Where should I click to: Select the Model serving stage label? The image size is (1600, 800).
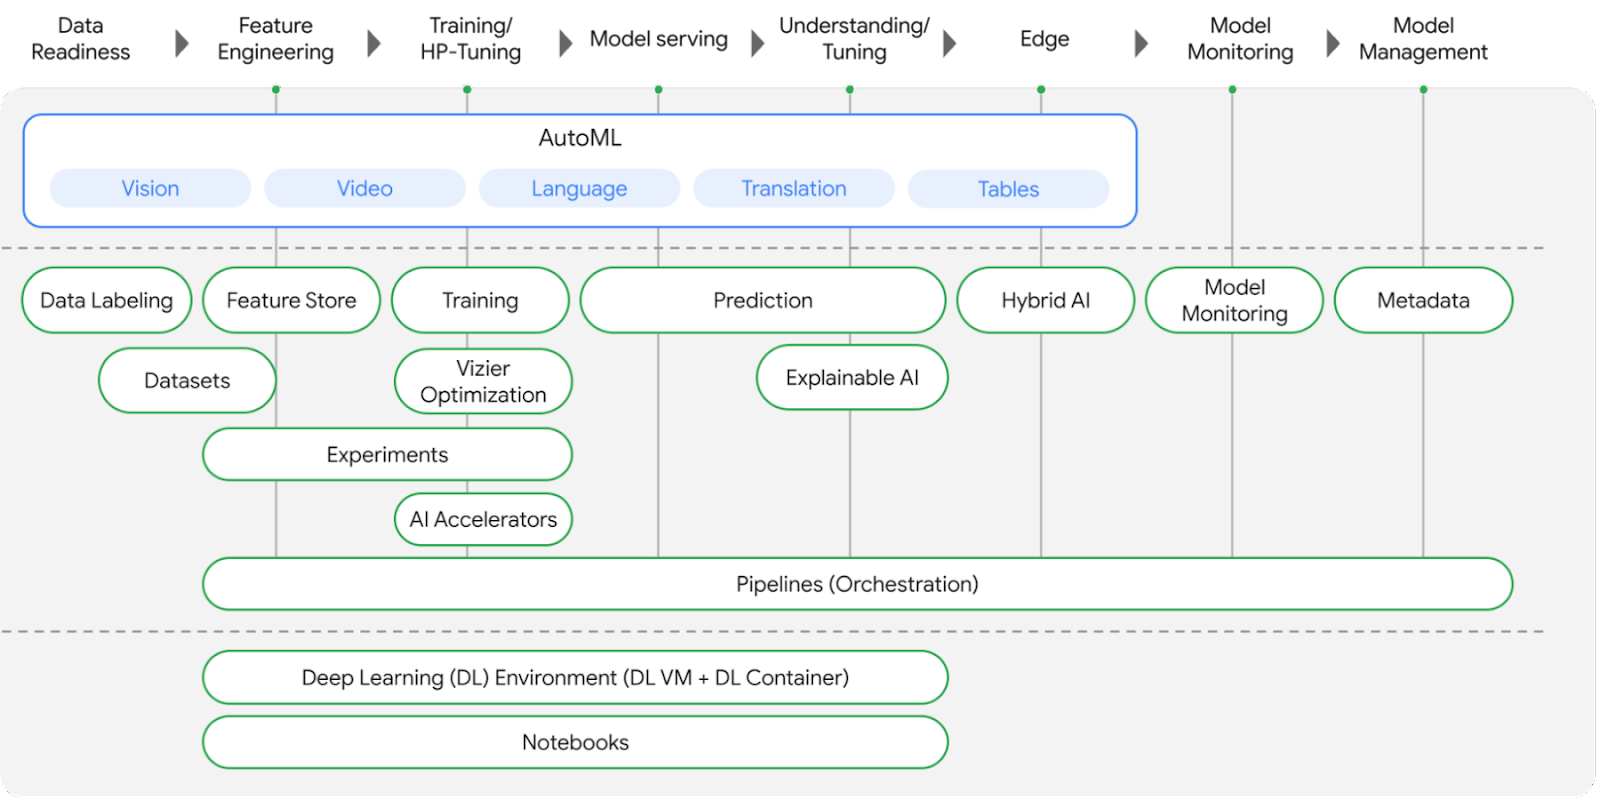pos(659,39)
